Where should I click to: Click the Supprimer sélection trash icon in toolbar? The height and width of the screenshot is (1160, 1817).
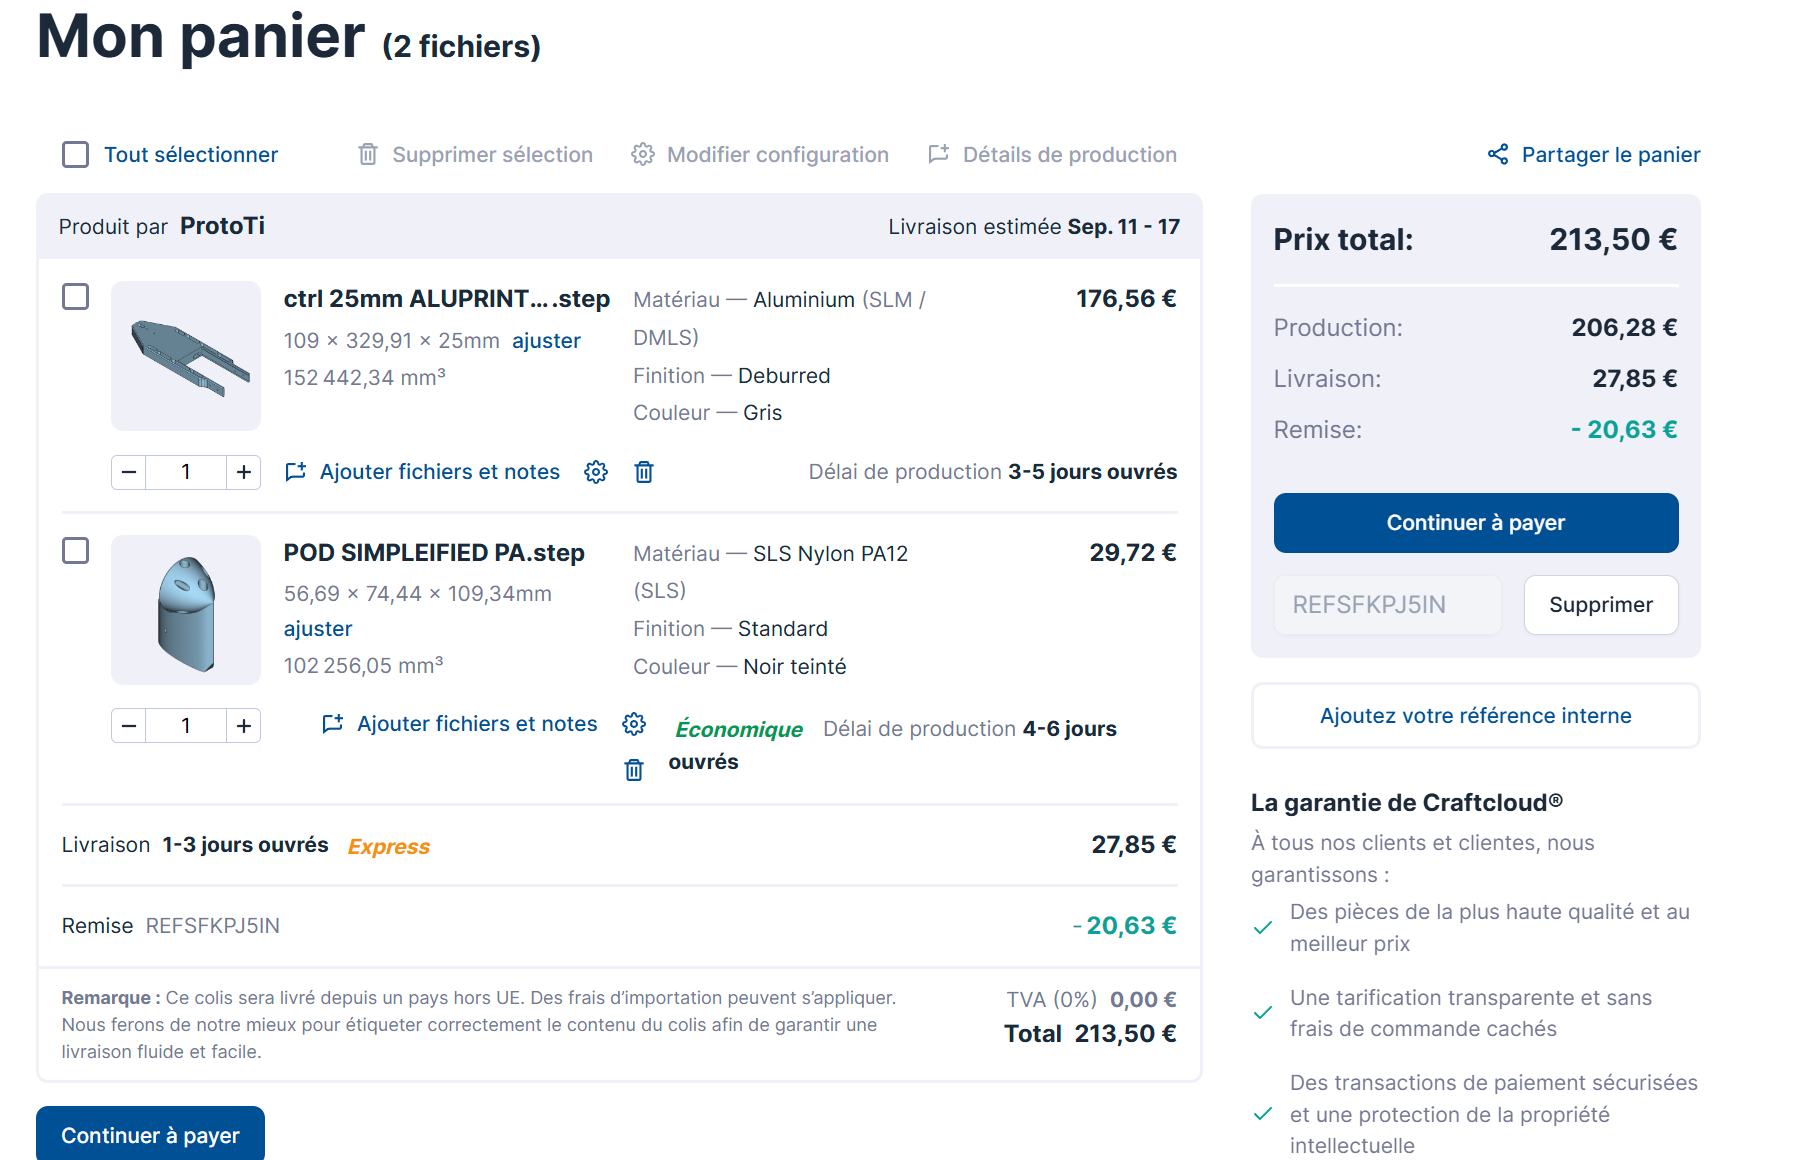tap(368, 154)
